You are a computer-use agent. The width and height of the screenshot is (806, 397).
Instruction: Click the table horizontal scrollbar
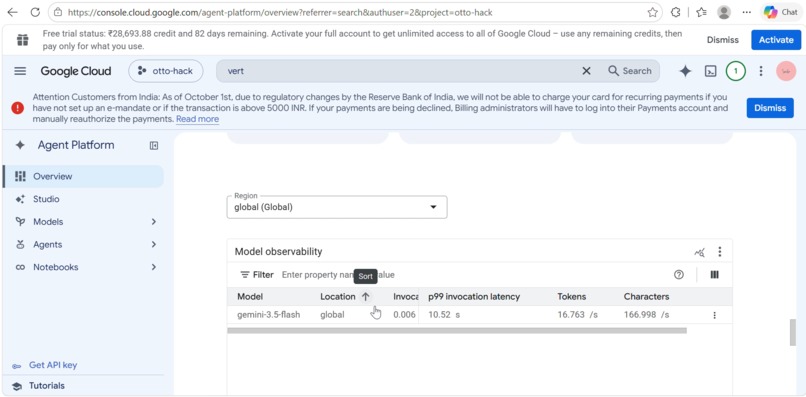(x=457, y=331)
